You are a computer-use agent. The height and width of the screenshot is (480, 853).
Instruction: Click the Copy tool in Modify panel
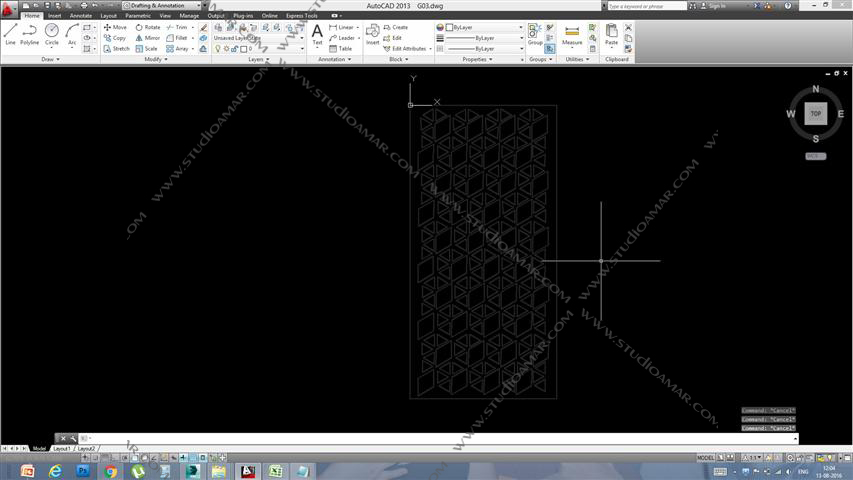pyautogui.click(x=115, y=38)
